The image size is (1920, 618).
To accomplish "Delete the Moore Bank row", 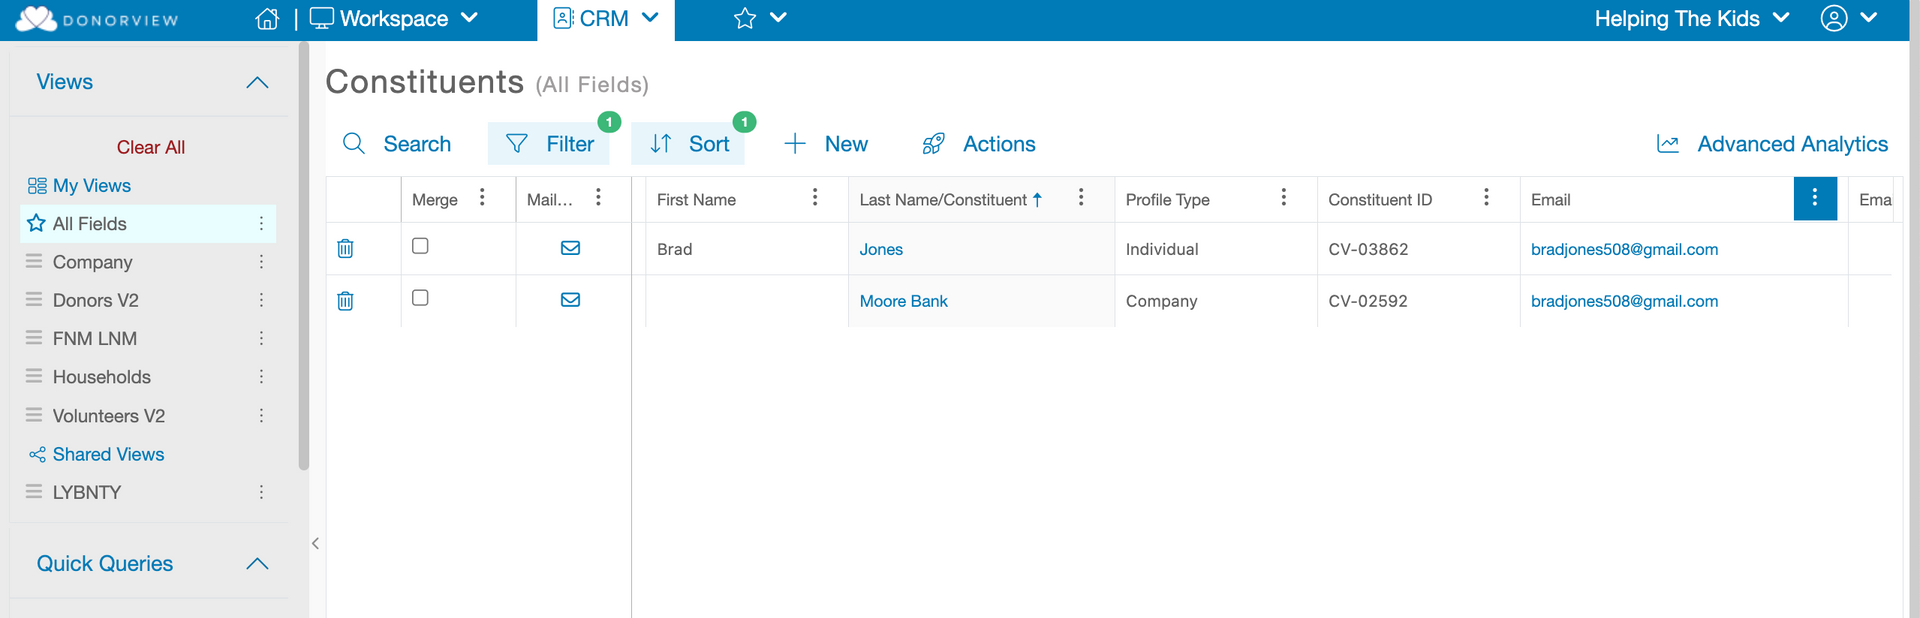I will coord(345,301).
